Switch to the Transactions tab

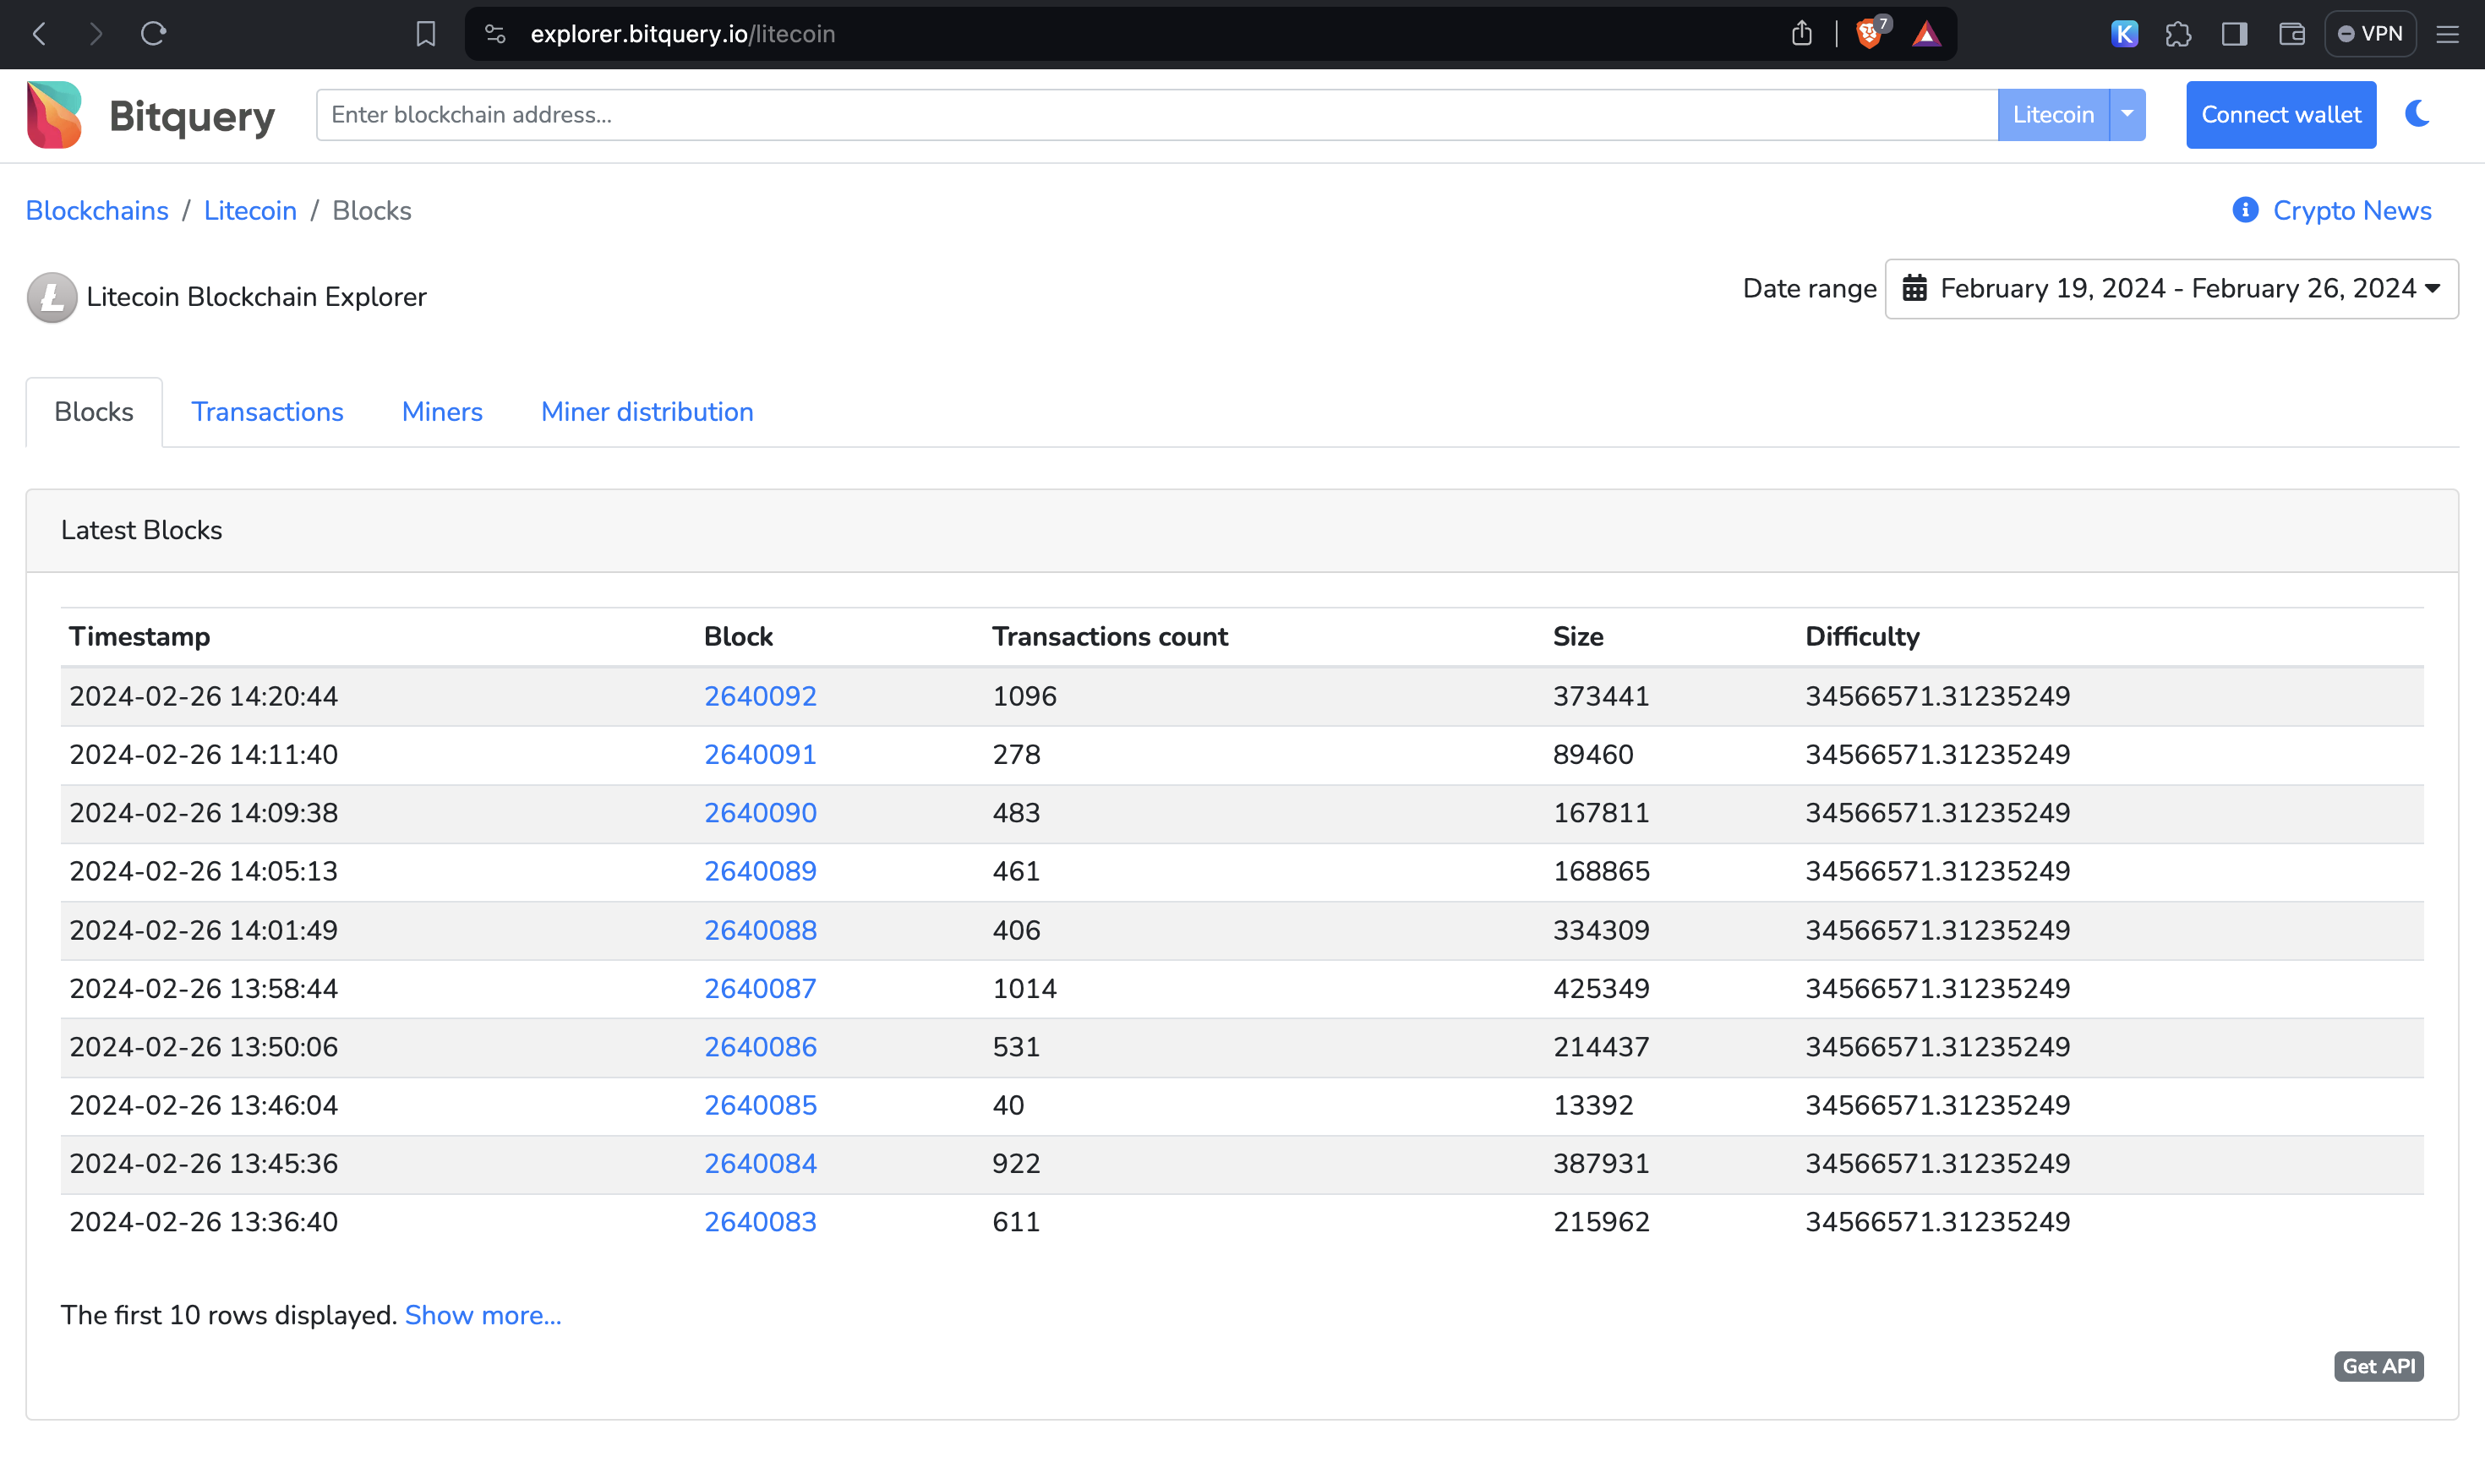click(267, 412)
